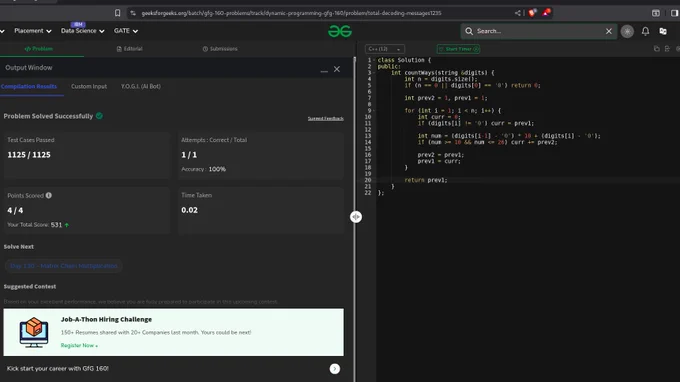Close the Output Window
The image size is (680, 382).
pyautogui.click(x=337, y=69)
